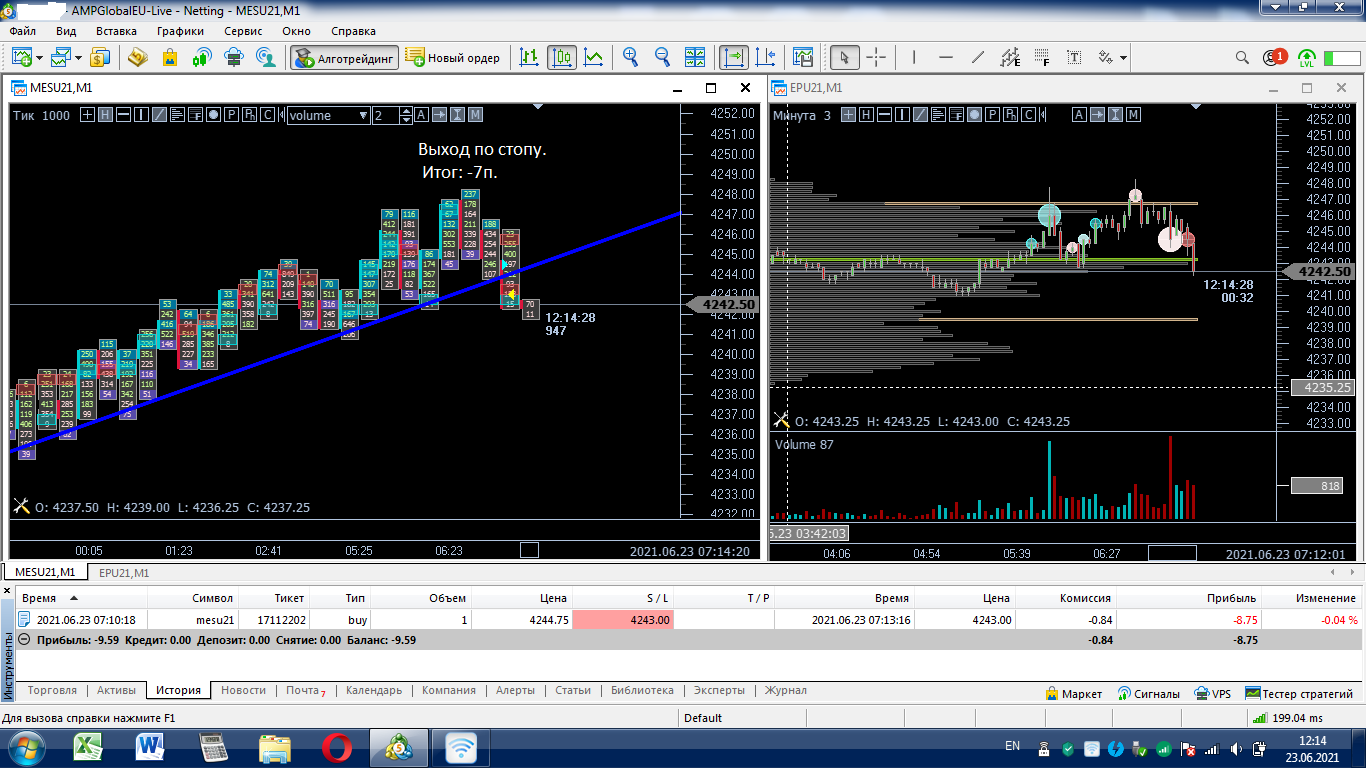Screen dimensions: 1366x768
Task: Click the Маркет button in toolbox
Action: (x=1073, y=693)
